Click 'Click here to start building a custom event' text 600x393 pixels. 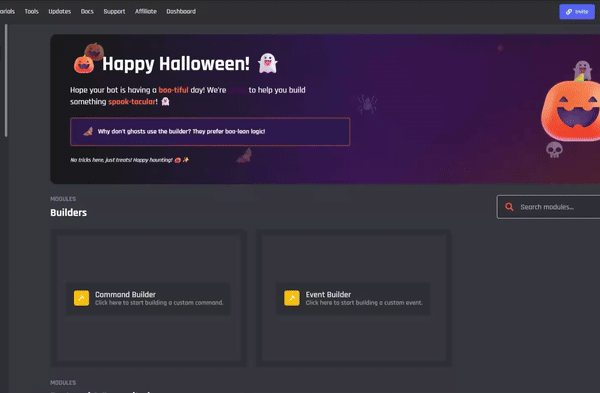[364, 303]
